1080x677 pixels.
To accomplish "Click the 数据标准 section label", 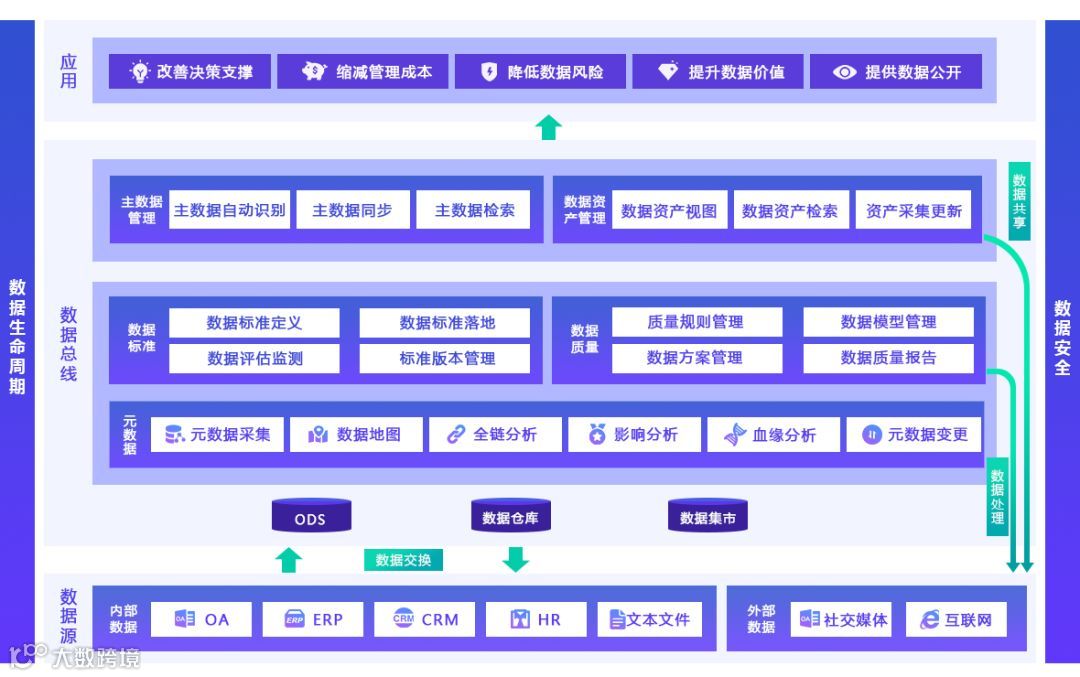I will 141,337.
